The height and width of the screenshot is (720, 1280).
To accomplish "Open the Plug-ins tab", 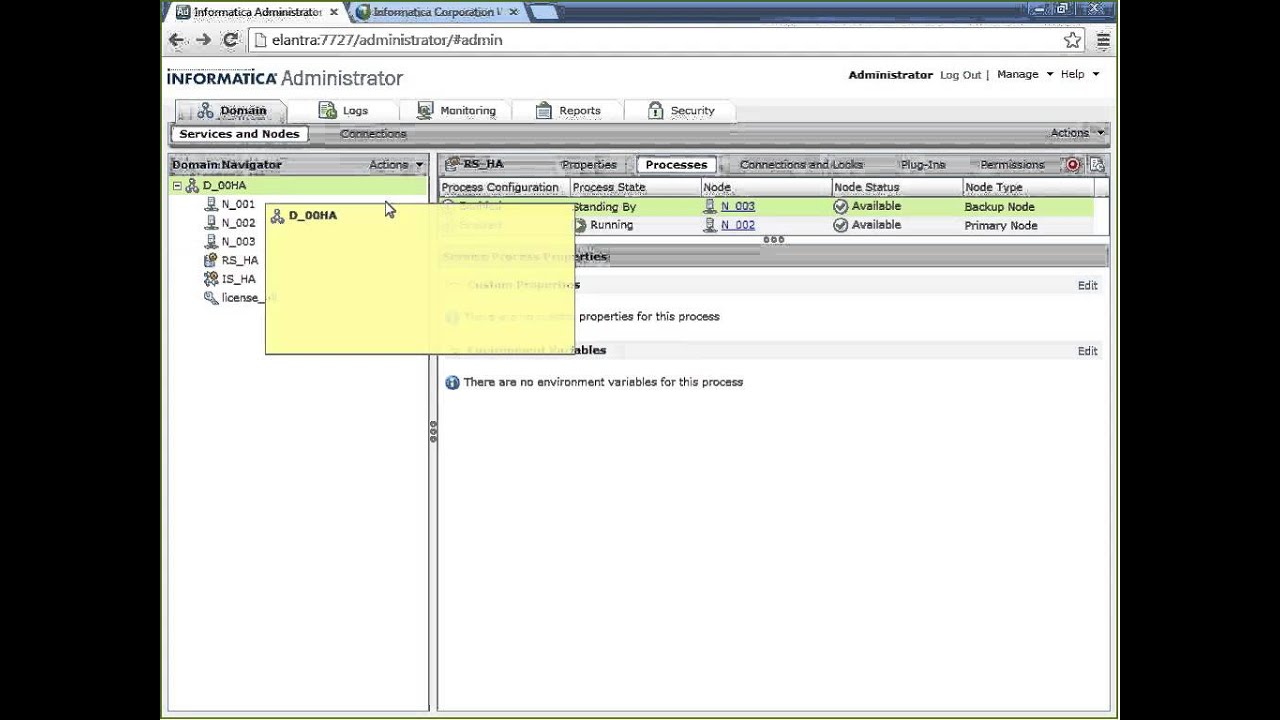I will click(922, 165).
